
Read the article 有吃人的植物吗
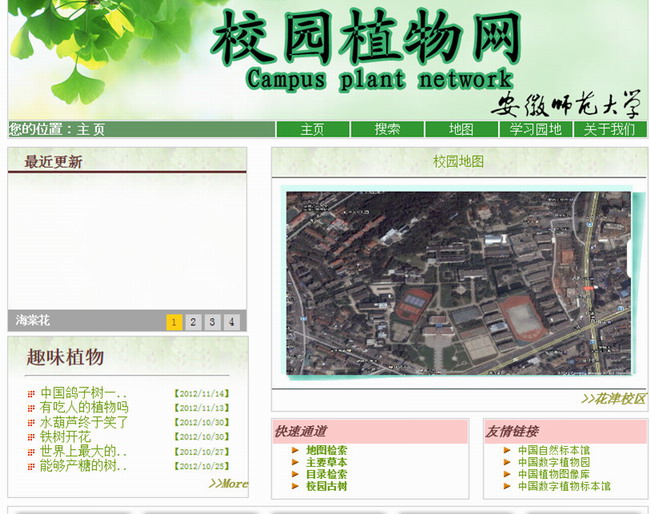(x=84, y=408)
